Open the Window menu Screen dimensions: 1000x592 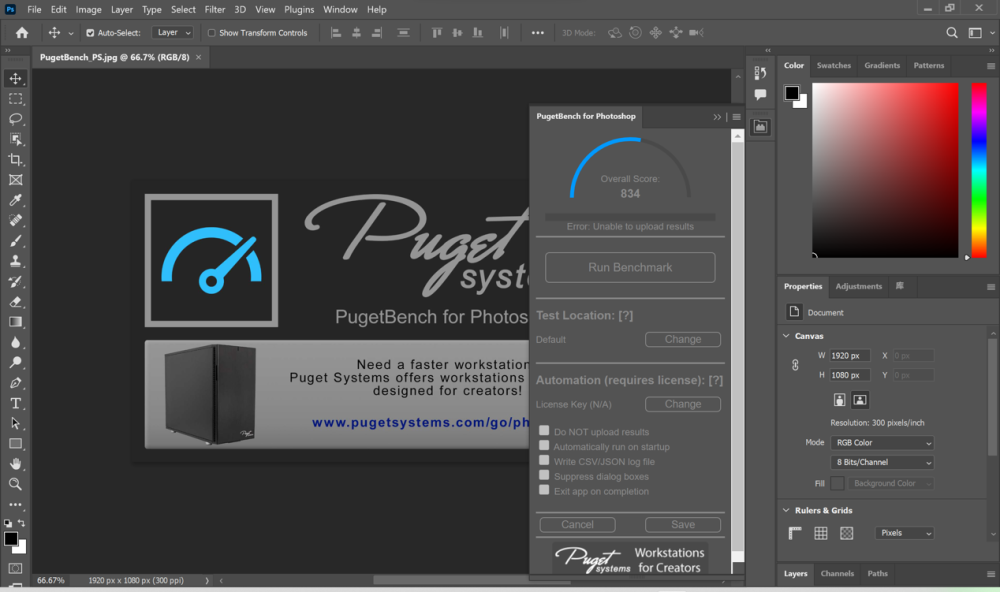coord(340,10)
